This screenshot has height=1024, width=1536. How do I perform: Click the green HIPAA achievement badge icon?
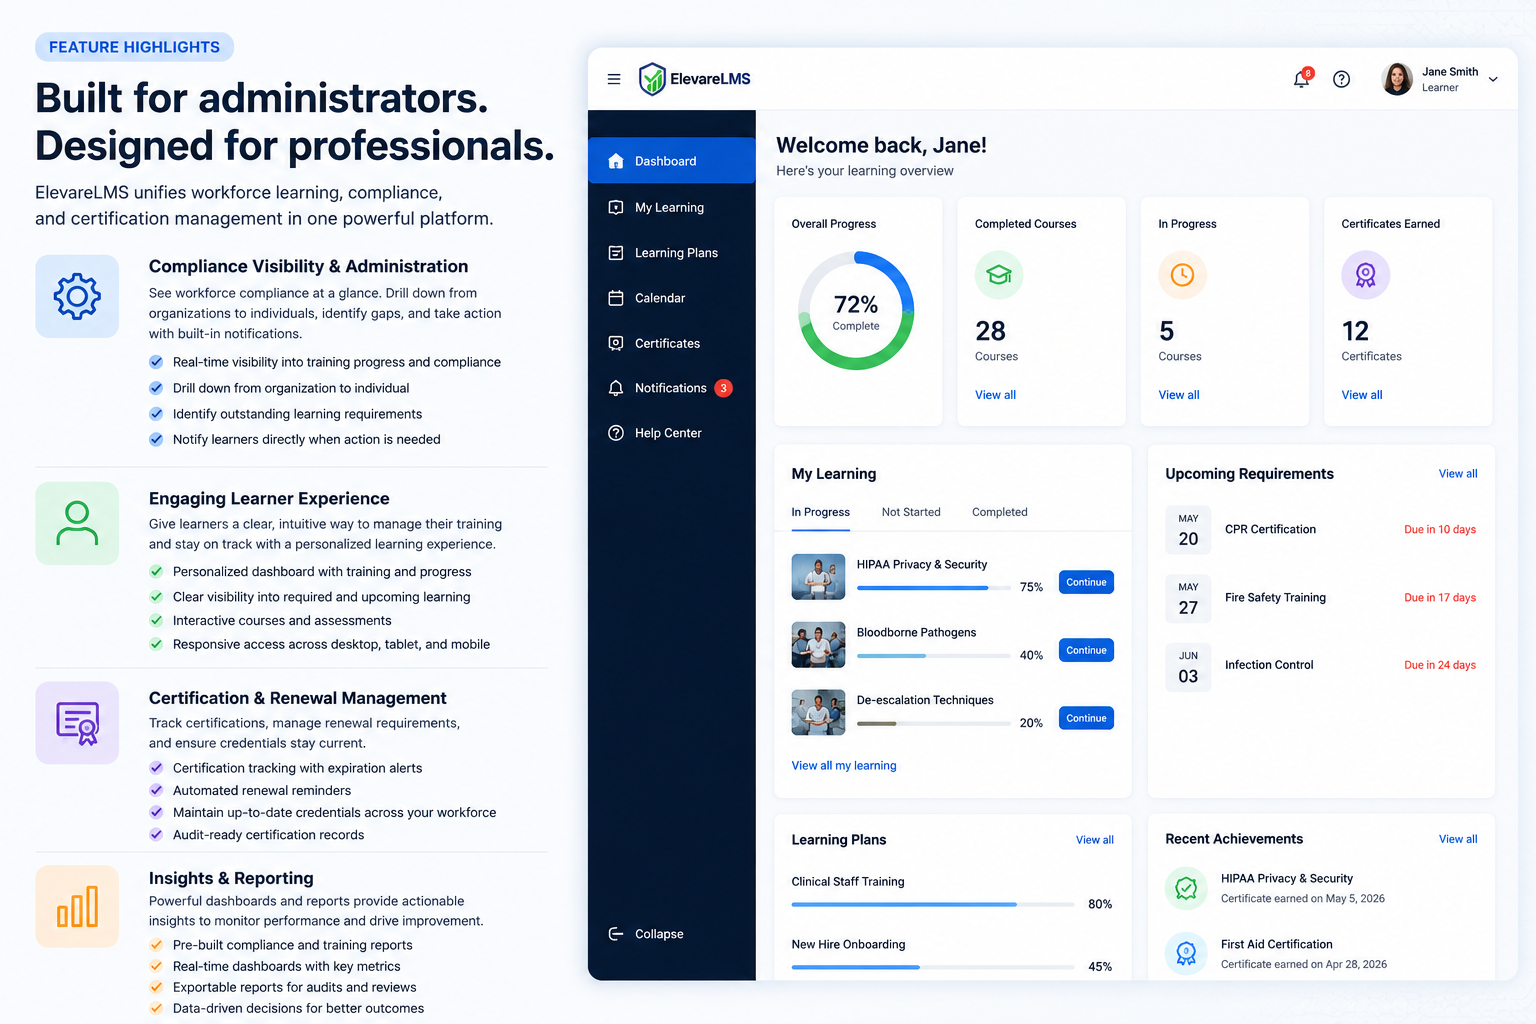coord(1186,888)
